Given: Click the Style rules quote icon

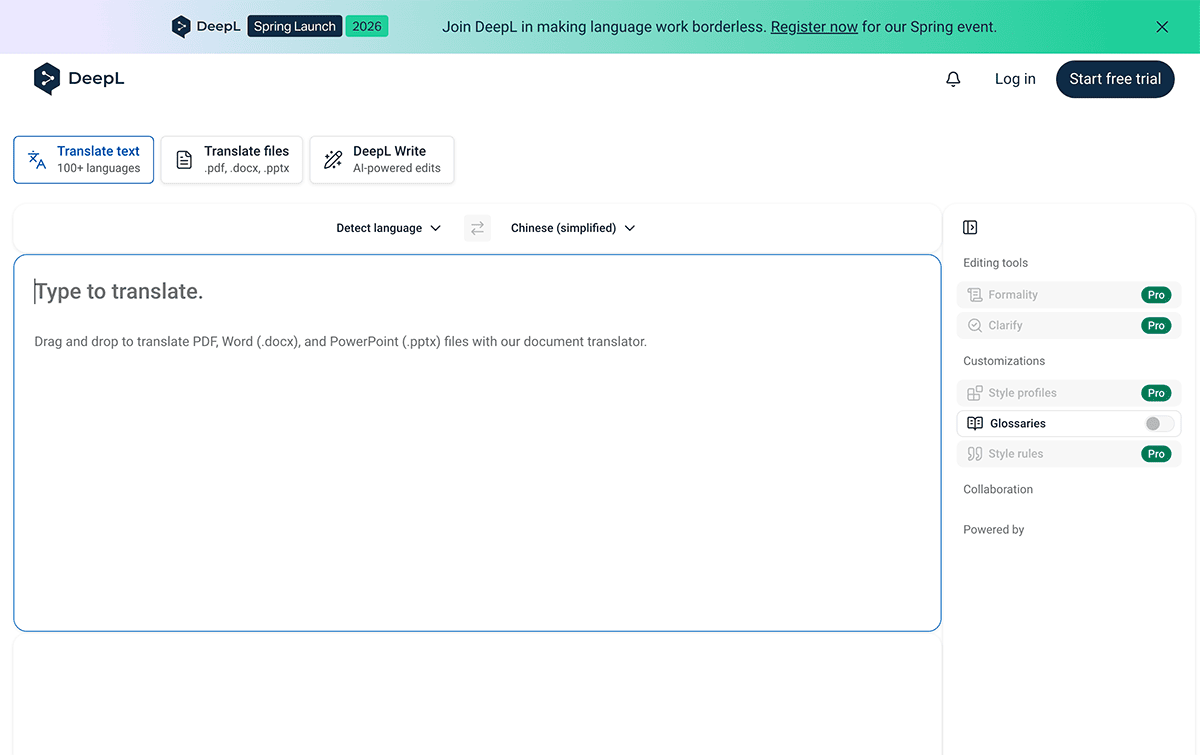Looking at the screenshot, I should pos(975,454).
